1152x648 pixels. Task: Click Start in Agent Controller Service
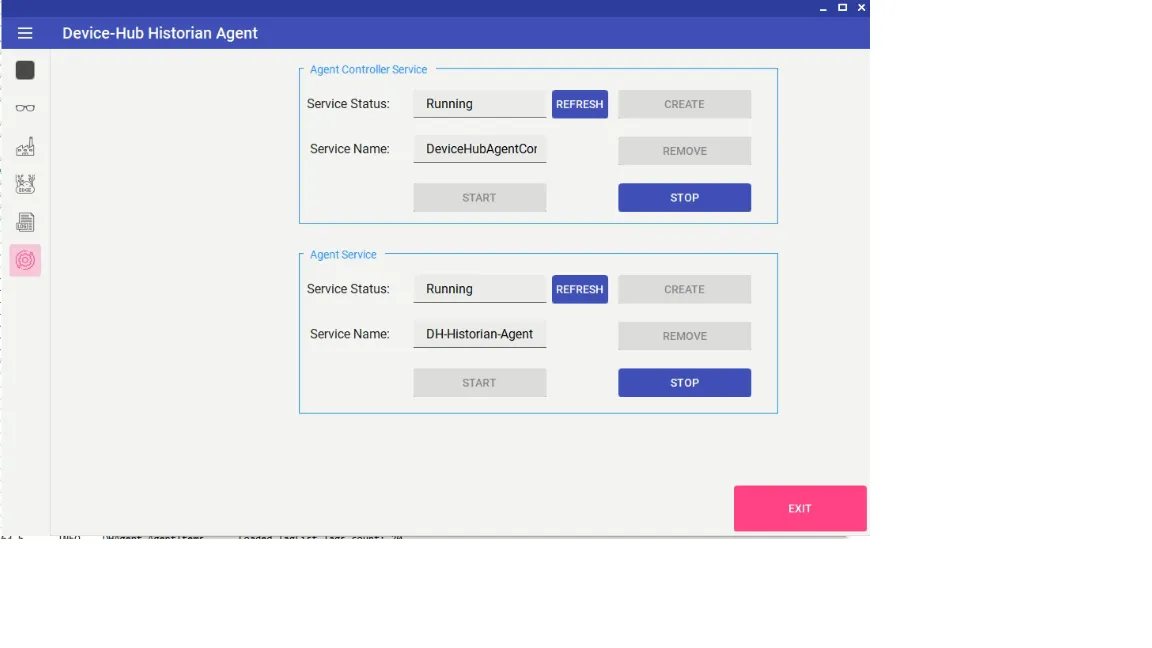[x=479, y=198]
